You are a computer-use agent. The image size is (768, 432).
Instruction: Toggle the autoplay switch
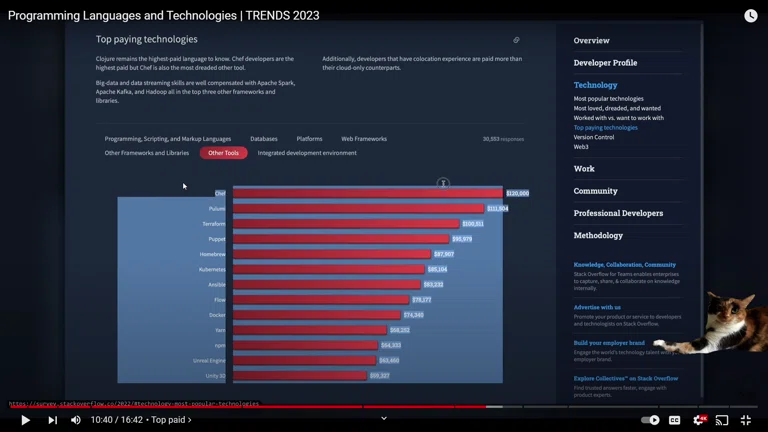650,420
